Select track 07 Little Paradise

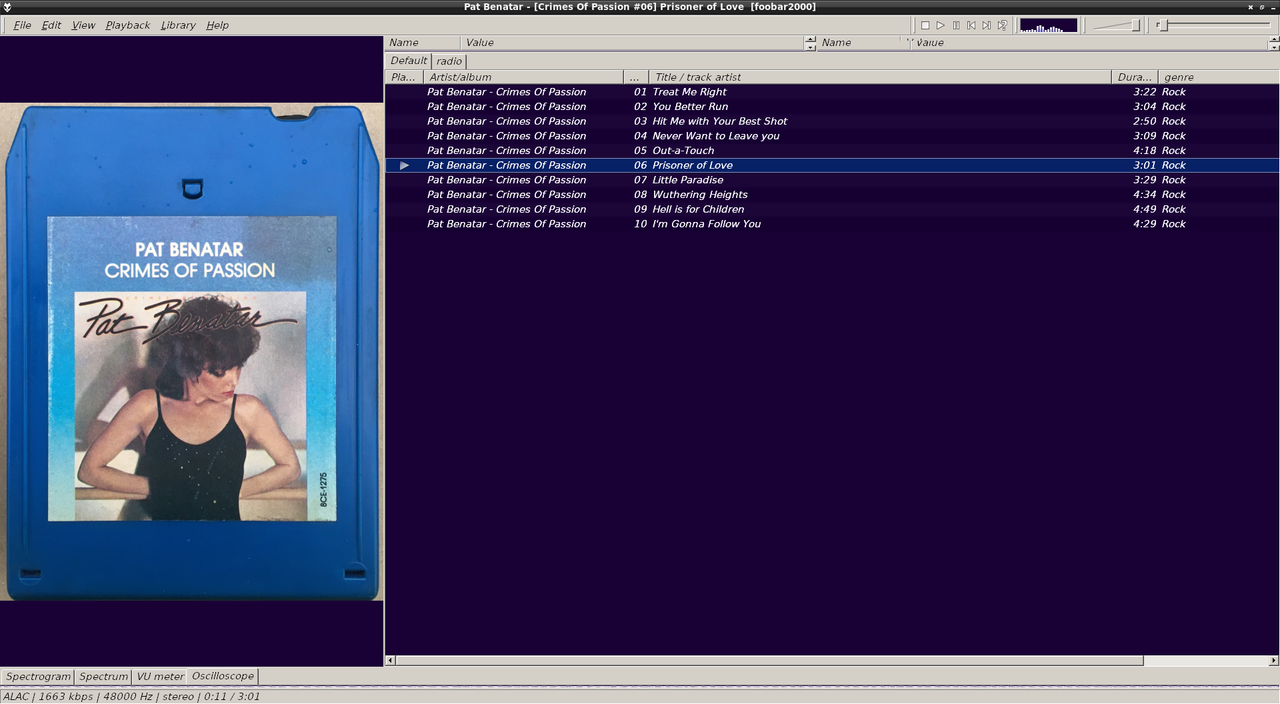tap(832, 180)
